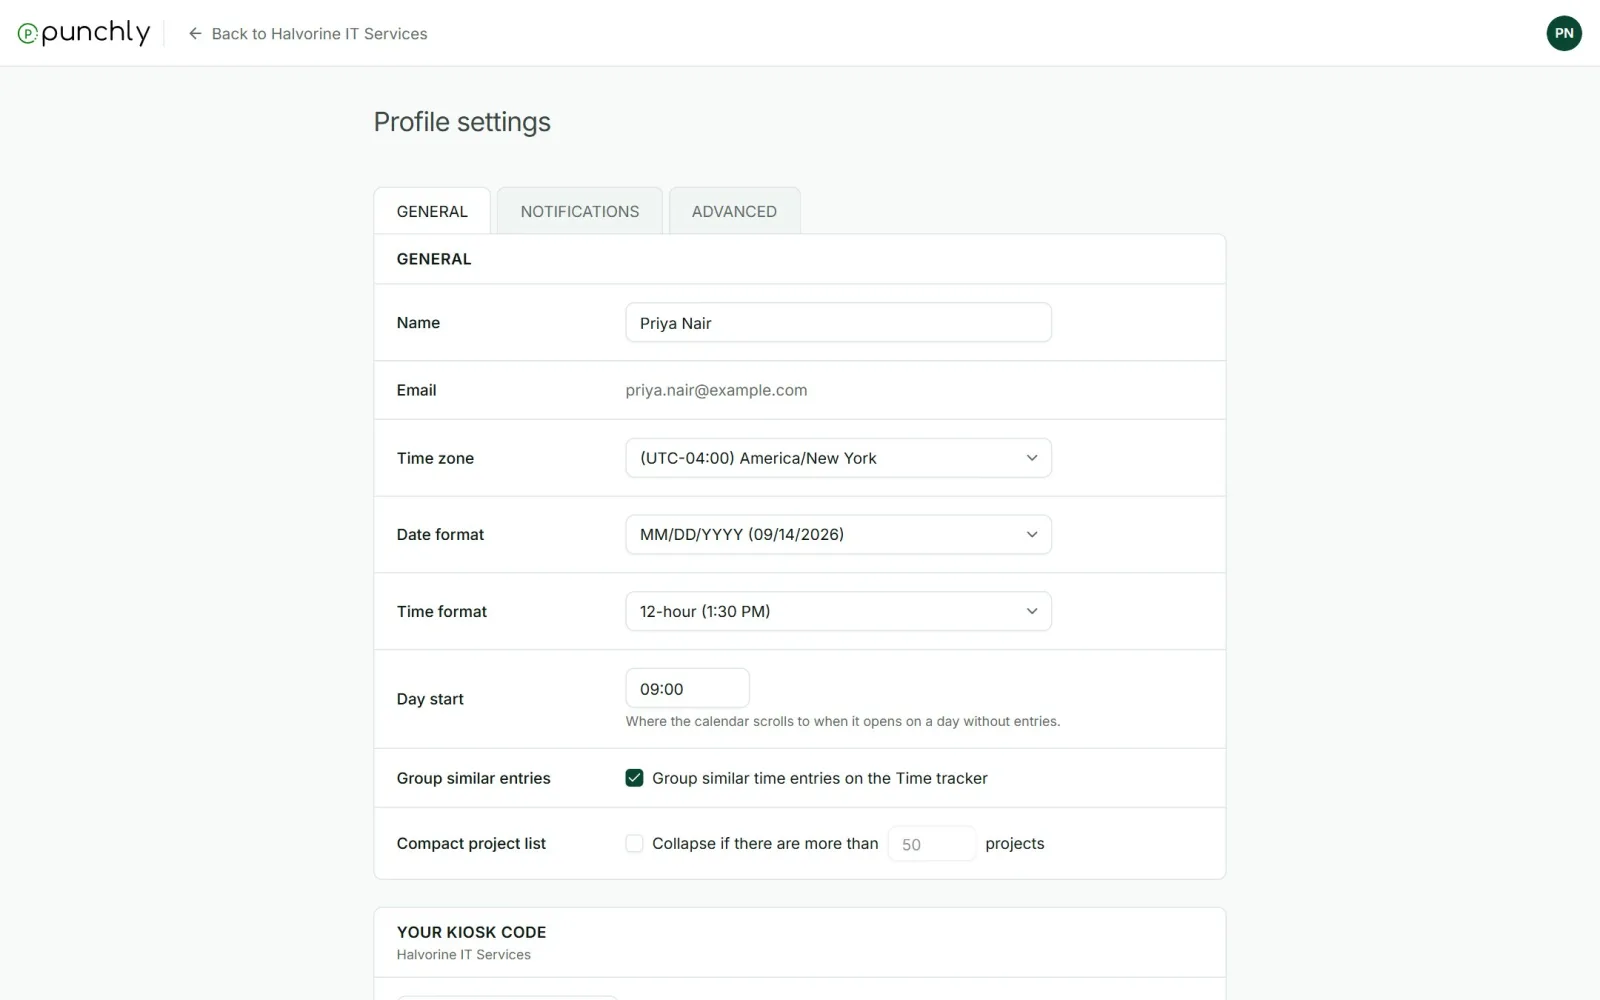Viewport: 1600px width, 1000px height.
Task: Open the Date format dropdown
Action: (838, 534)
